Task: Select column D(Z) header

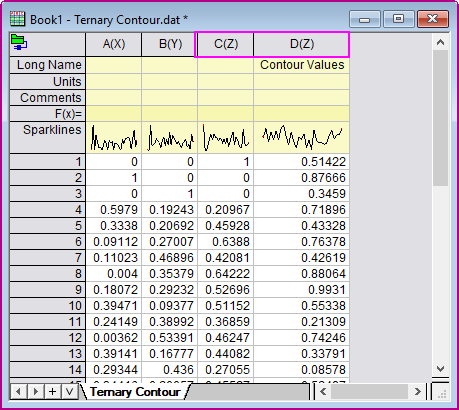Action: coord(302,44)
